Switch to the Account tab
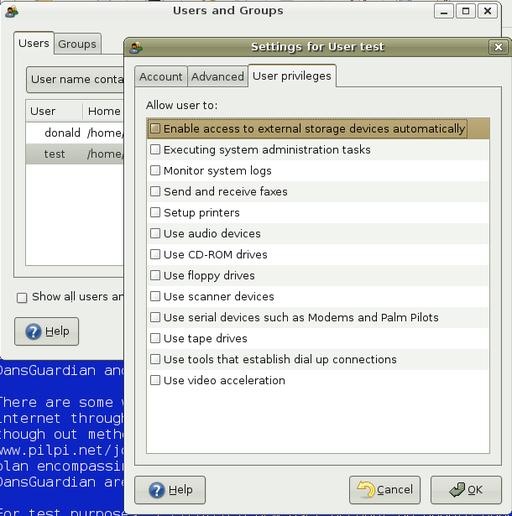 [x=161, y=77]
